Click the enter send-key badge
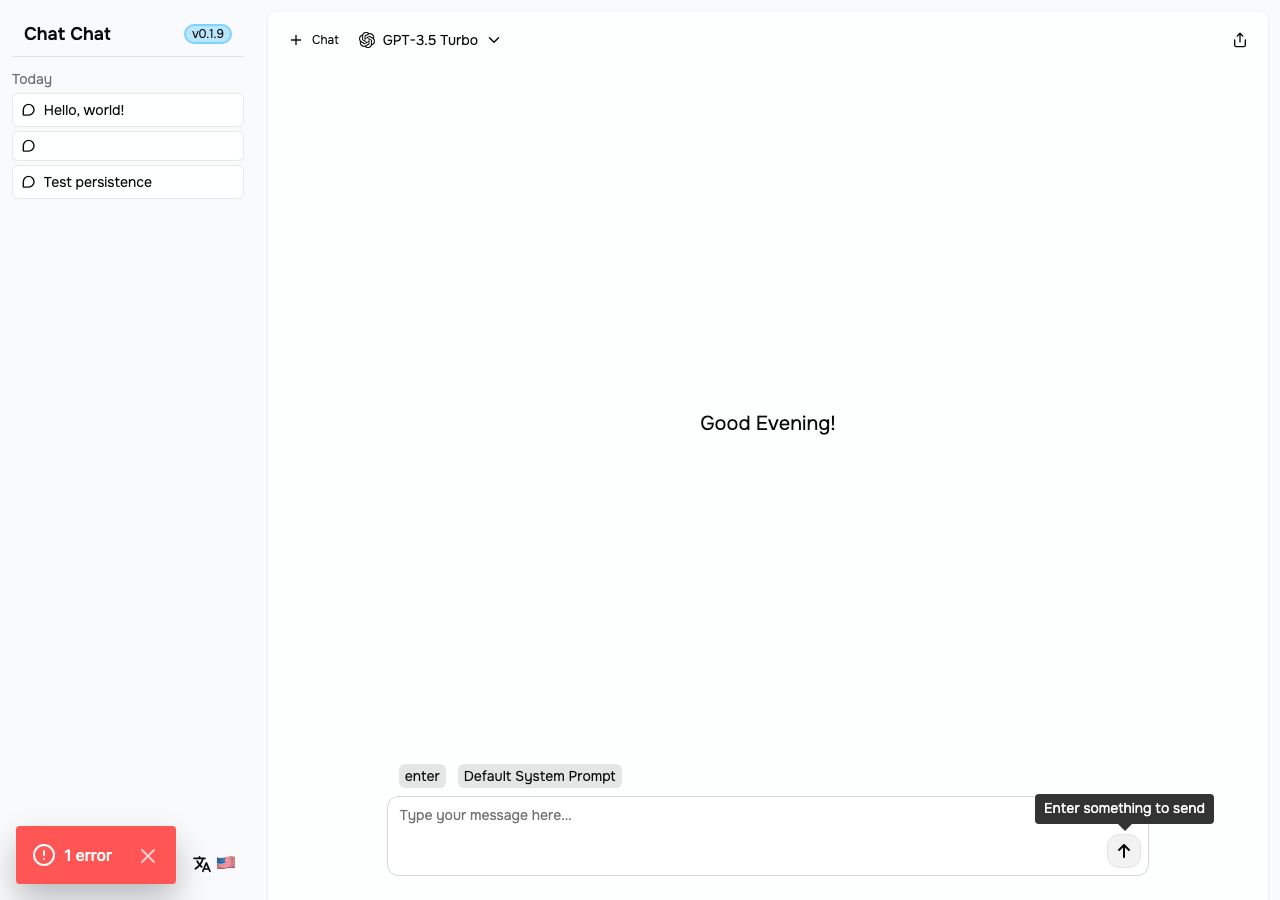 point(422,776)
